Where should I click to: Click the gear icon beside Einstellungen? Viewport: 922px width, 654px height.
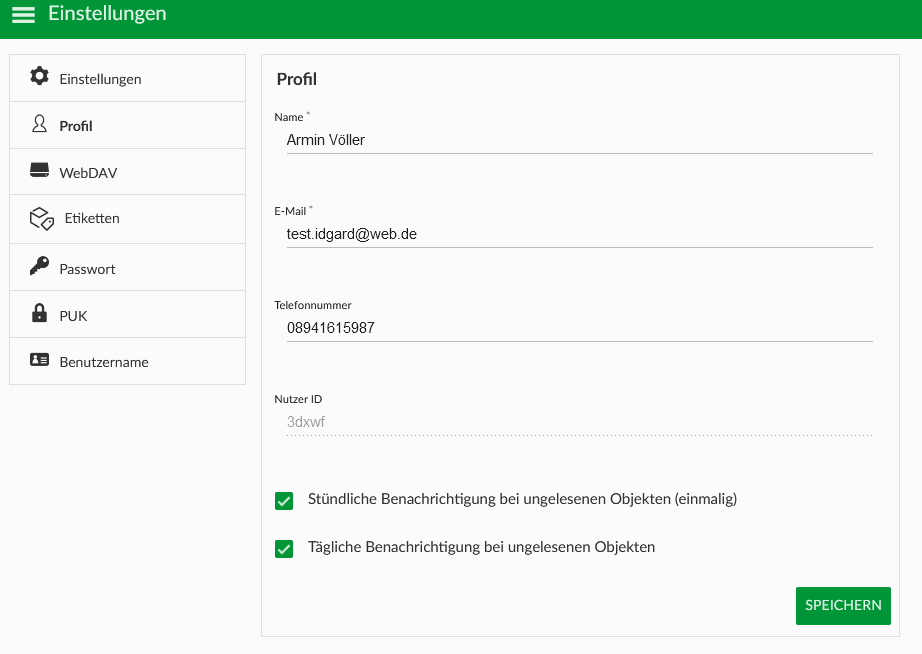click(39, 76)
